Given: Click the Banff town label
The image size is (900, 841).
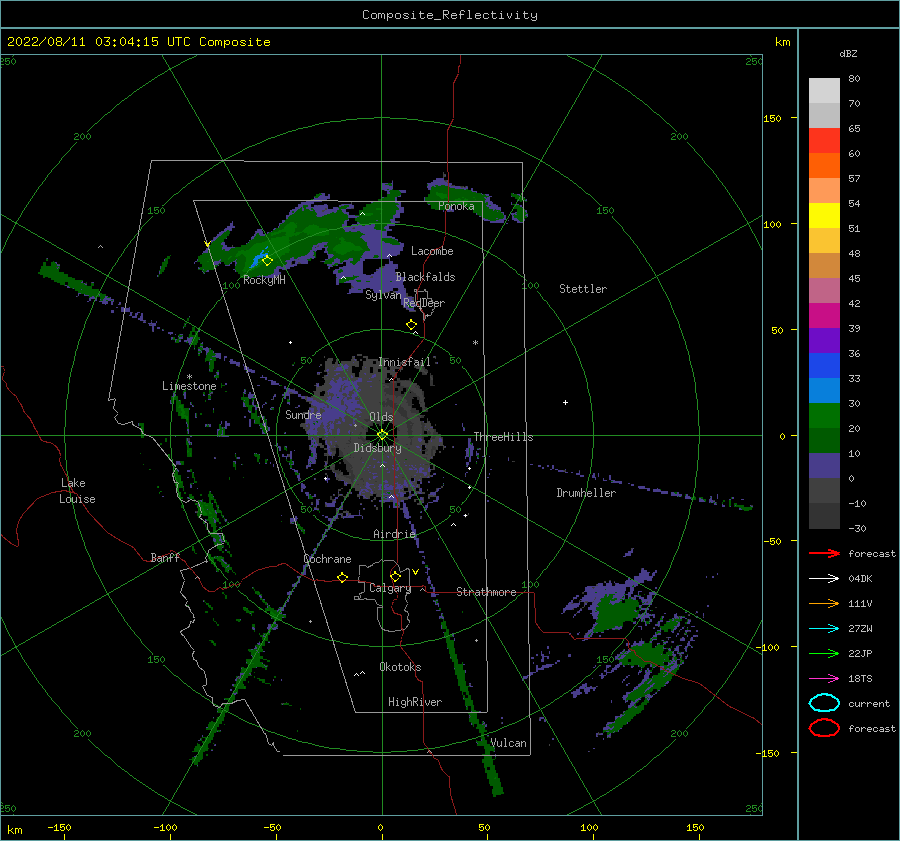Looking at the screenshot, I should point(165,557).
